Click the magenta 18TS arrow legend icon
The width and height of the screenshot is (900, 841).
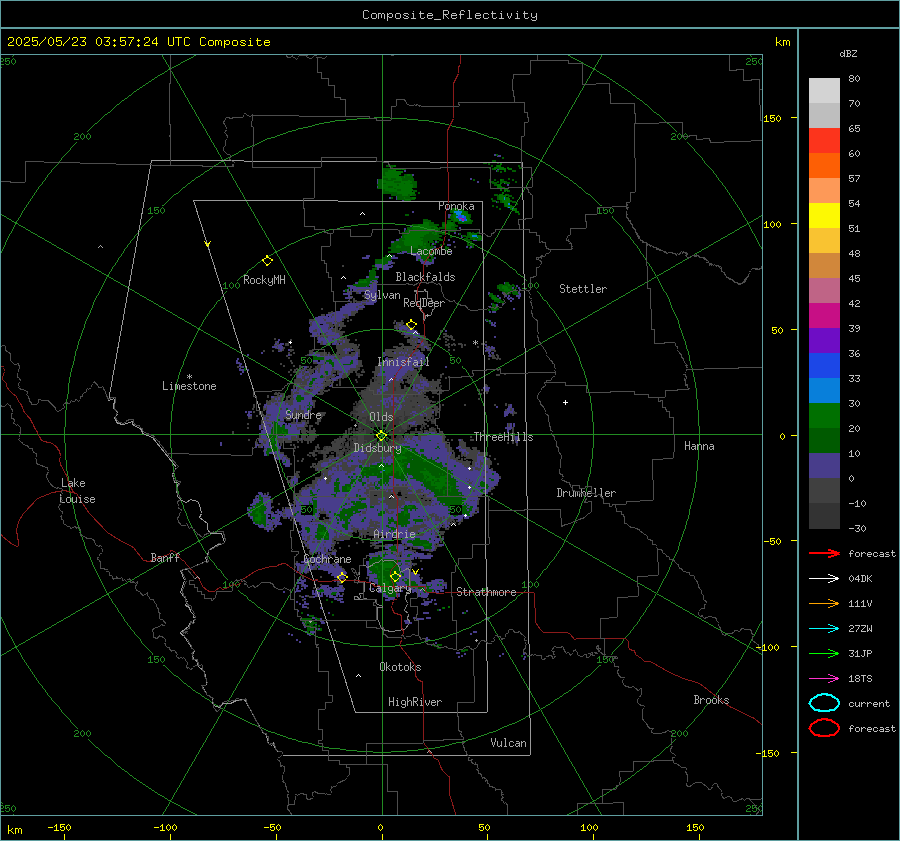(824, 679)
